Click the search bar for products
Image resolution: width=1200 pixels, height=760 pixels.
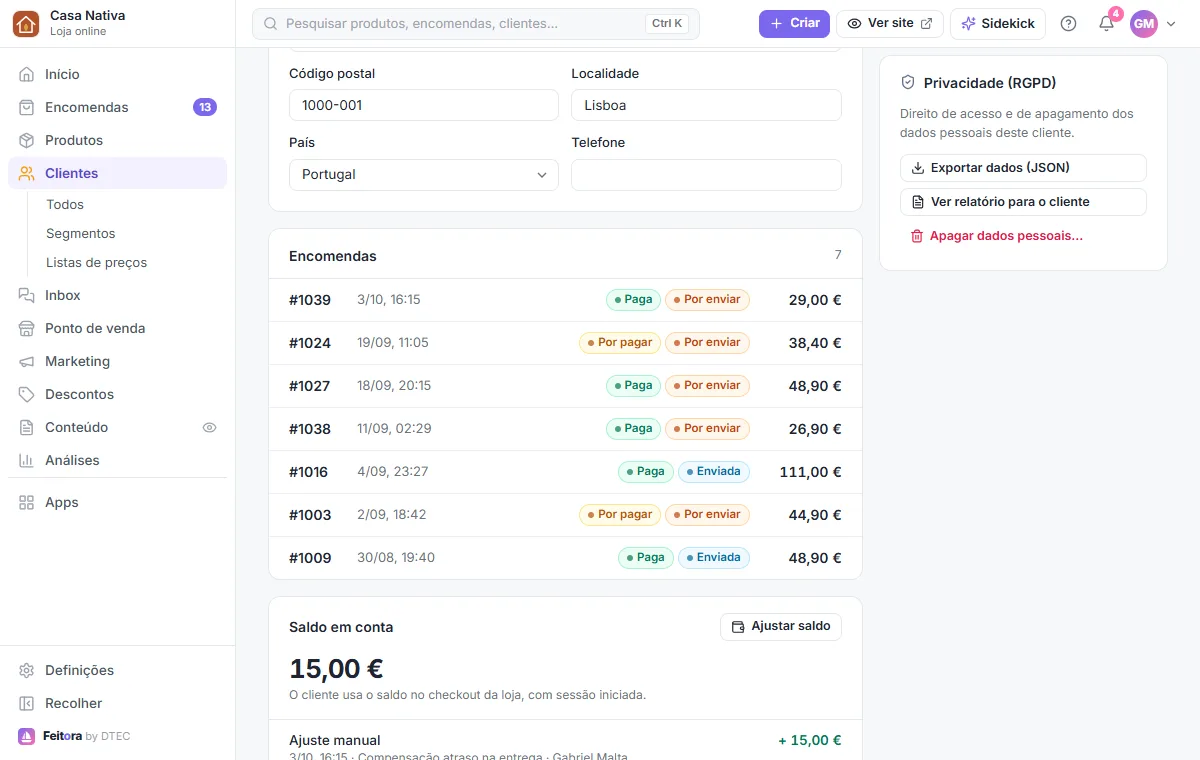pyautogui.click(x=476, y=24)
